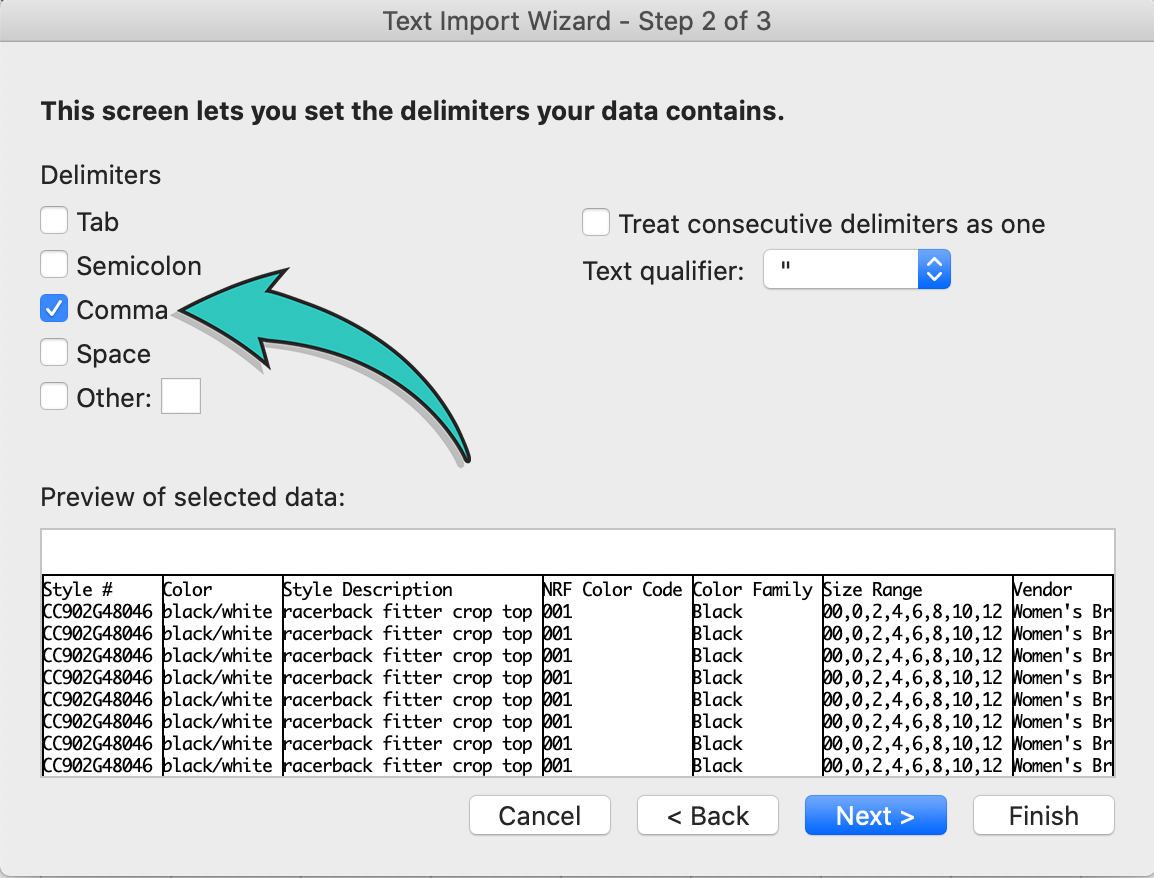Enable the Tab delimiter checkbox

[54, 221]
